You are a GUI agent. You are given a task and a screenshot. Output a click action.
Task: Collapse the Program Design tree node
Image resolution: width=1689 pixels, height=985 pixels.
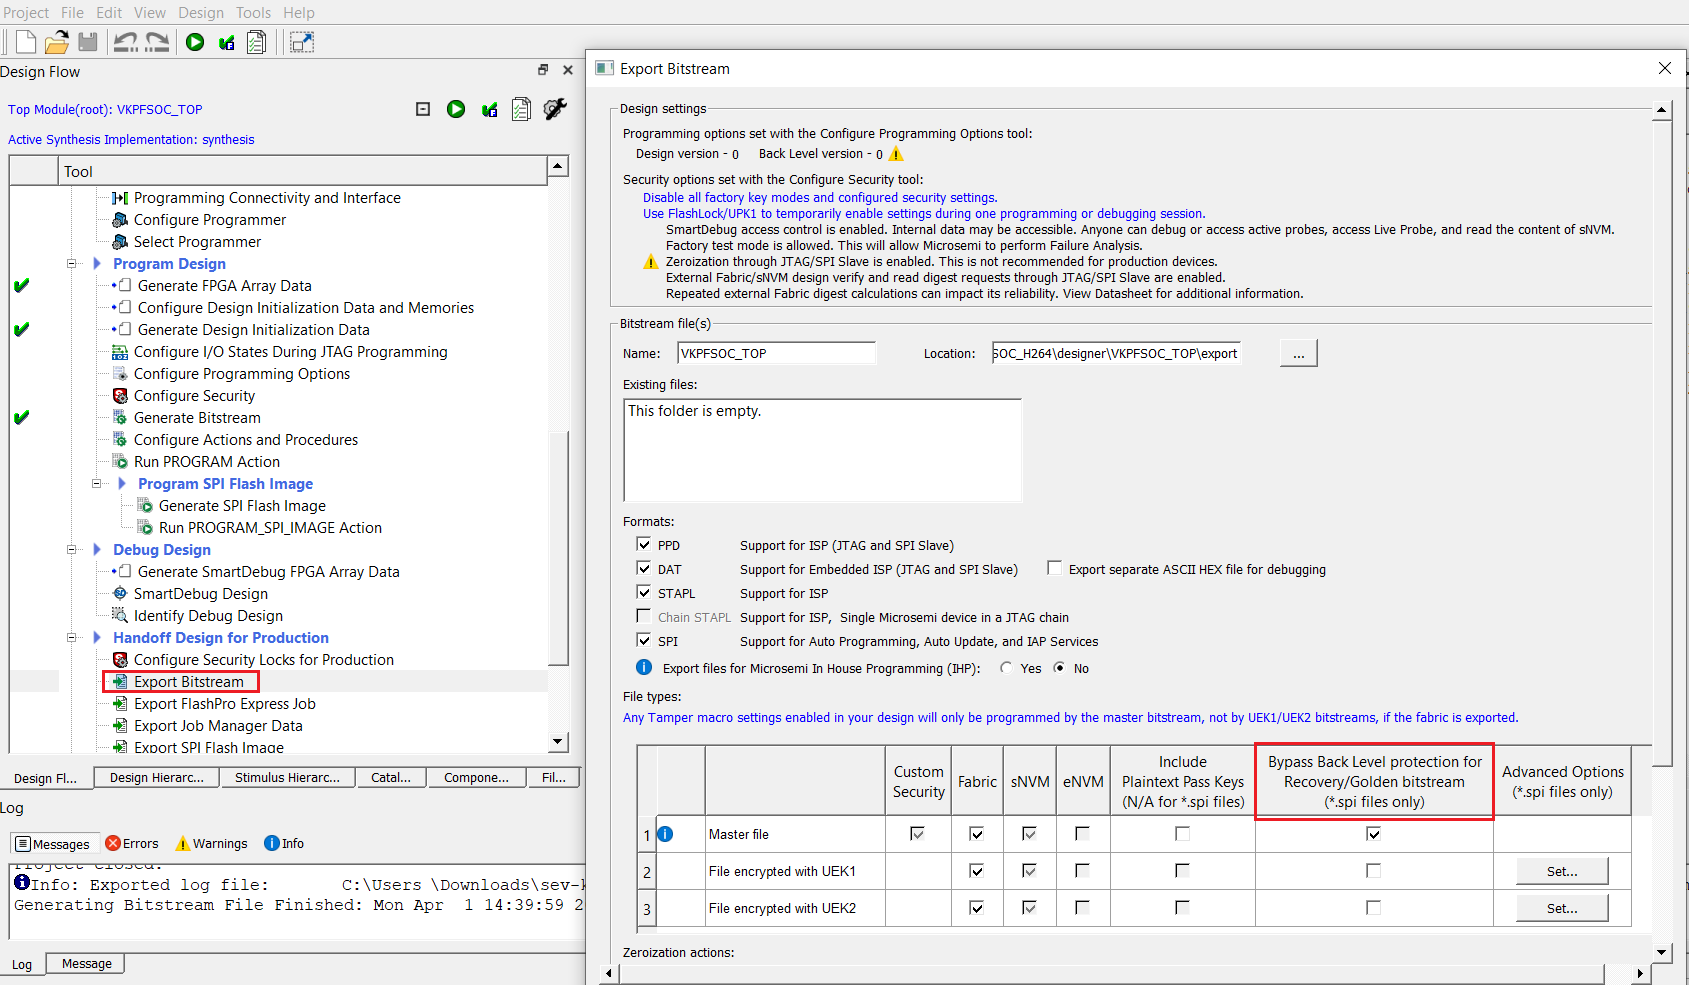[72, 264]
